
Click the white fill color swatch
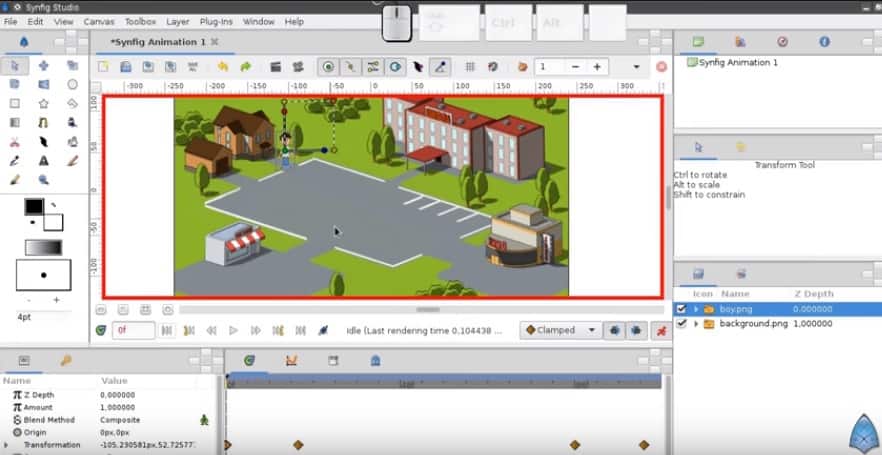pos(53,222)
